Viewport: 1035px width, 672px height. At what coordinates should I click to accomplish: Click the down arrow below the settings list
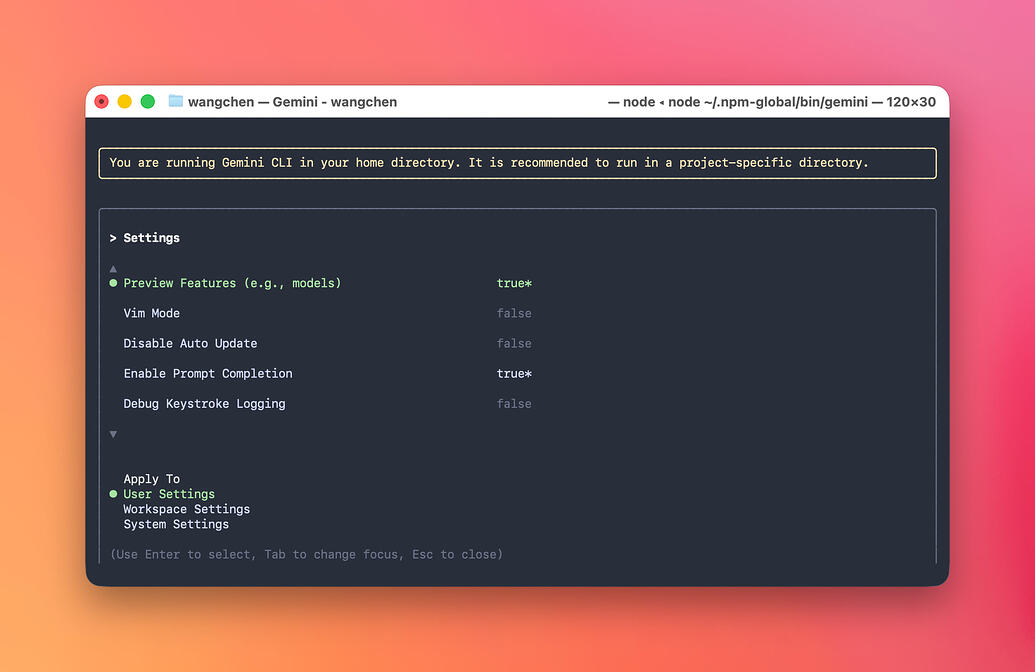114,434
